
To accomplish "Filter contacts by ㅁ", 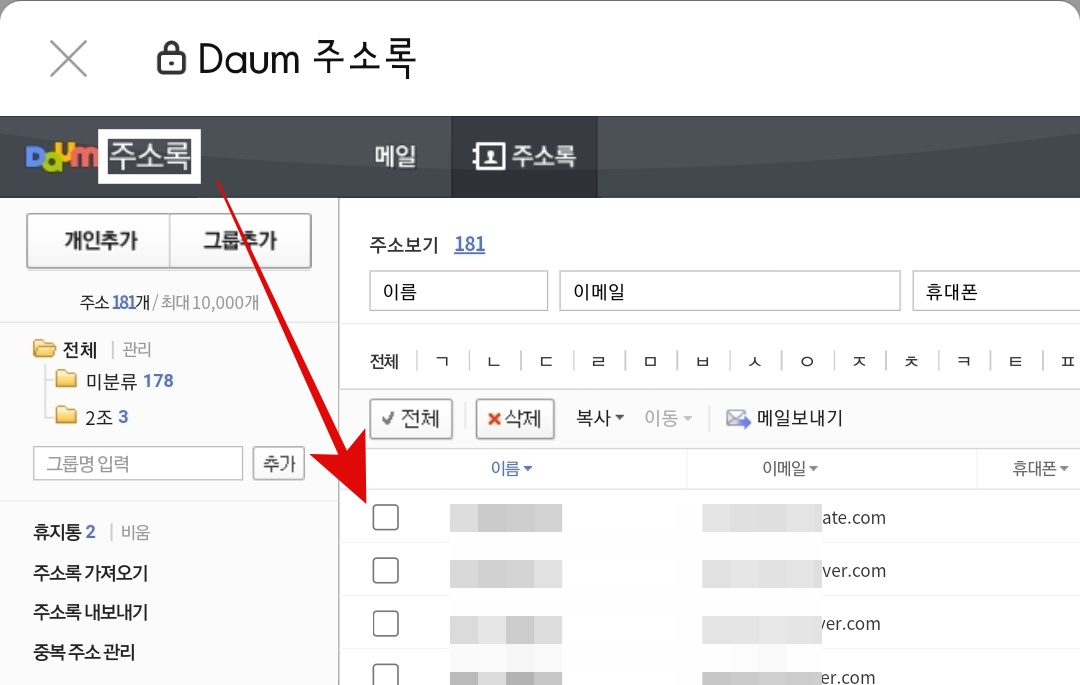I will tap(650, 361).
